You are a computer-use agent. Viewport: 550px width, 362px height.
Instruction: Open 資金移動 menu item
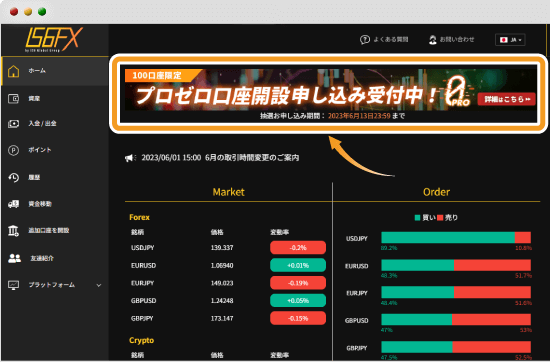click(40, 204)
